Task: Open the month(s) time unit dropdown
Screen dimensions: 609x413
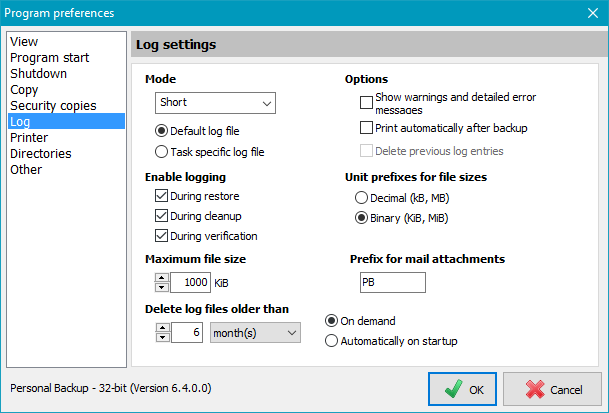Action: tap(255, 333)
